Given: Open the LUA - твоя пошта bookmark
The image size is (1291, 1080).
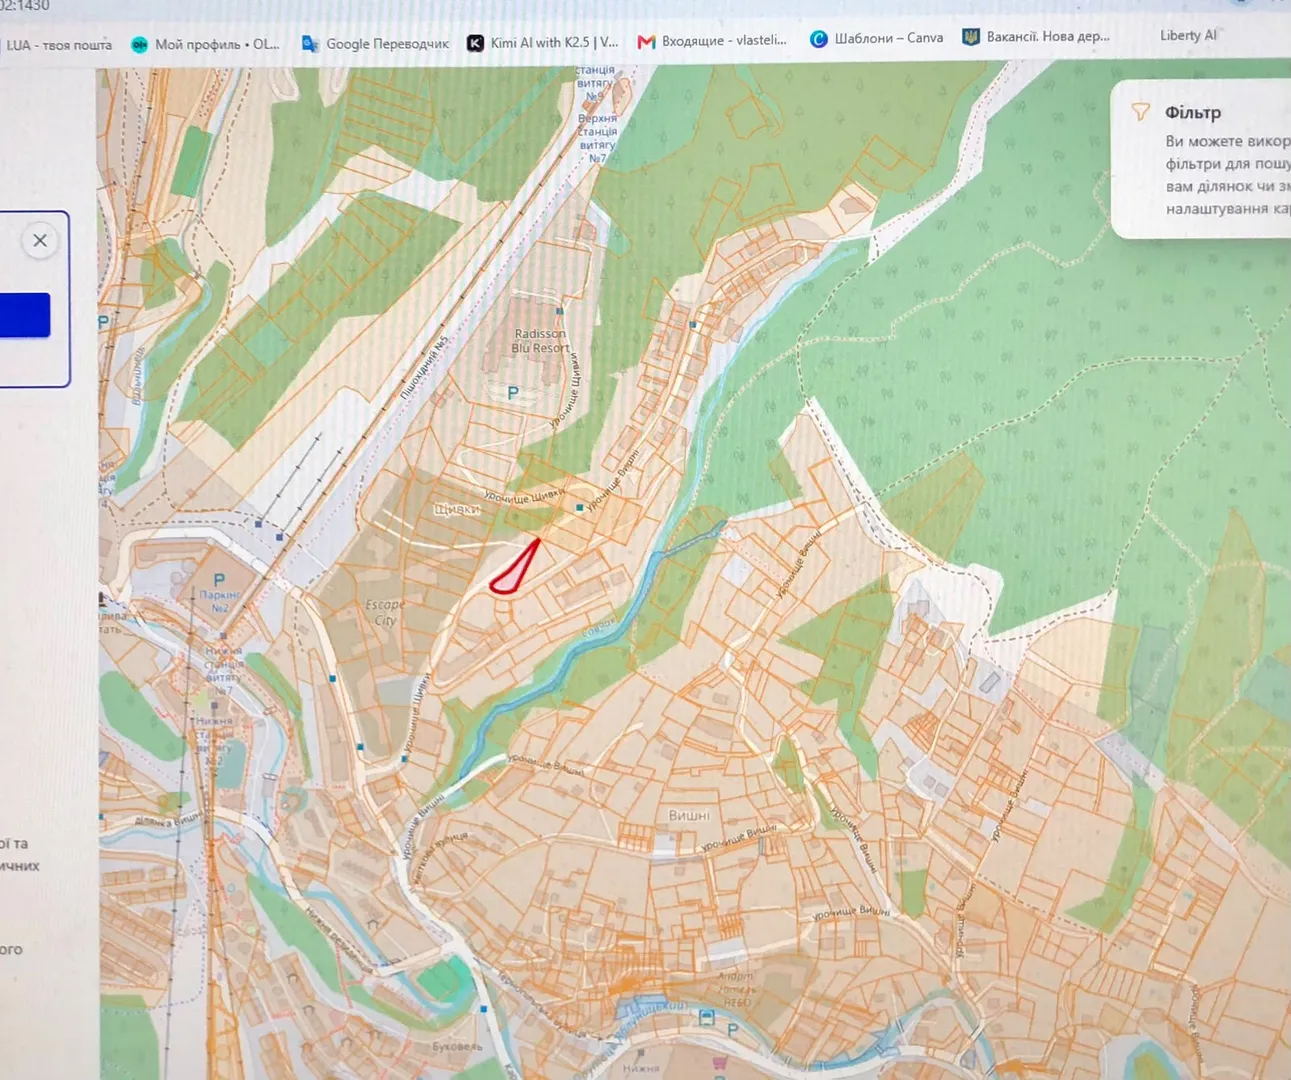Looking at the screenshot, I should [x=58, y=45].
